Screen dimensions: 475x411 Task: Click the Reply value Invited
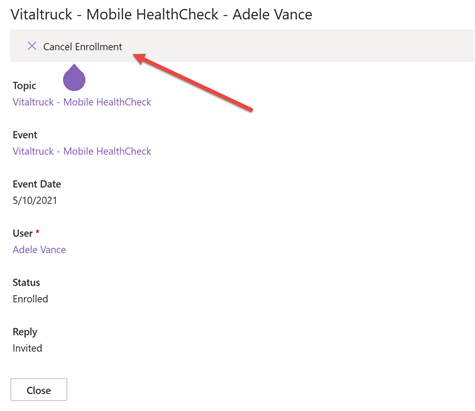pos(27,348)
